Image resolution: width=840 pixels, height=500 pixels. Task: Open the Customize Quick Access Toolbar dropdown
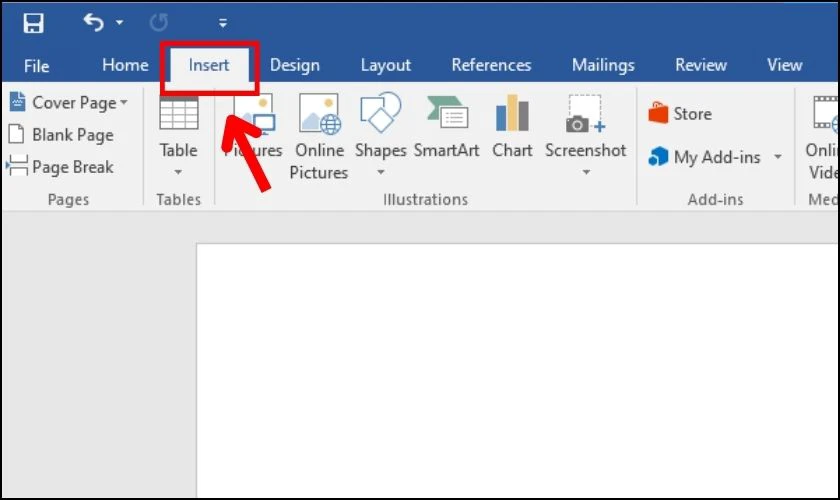coord(223,23)
